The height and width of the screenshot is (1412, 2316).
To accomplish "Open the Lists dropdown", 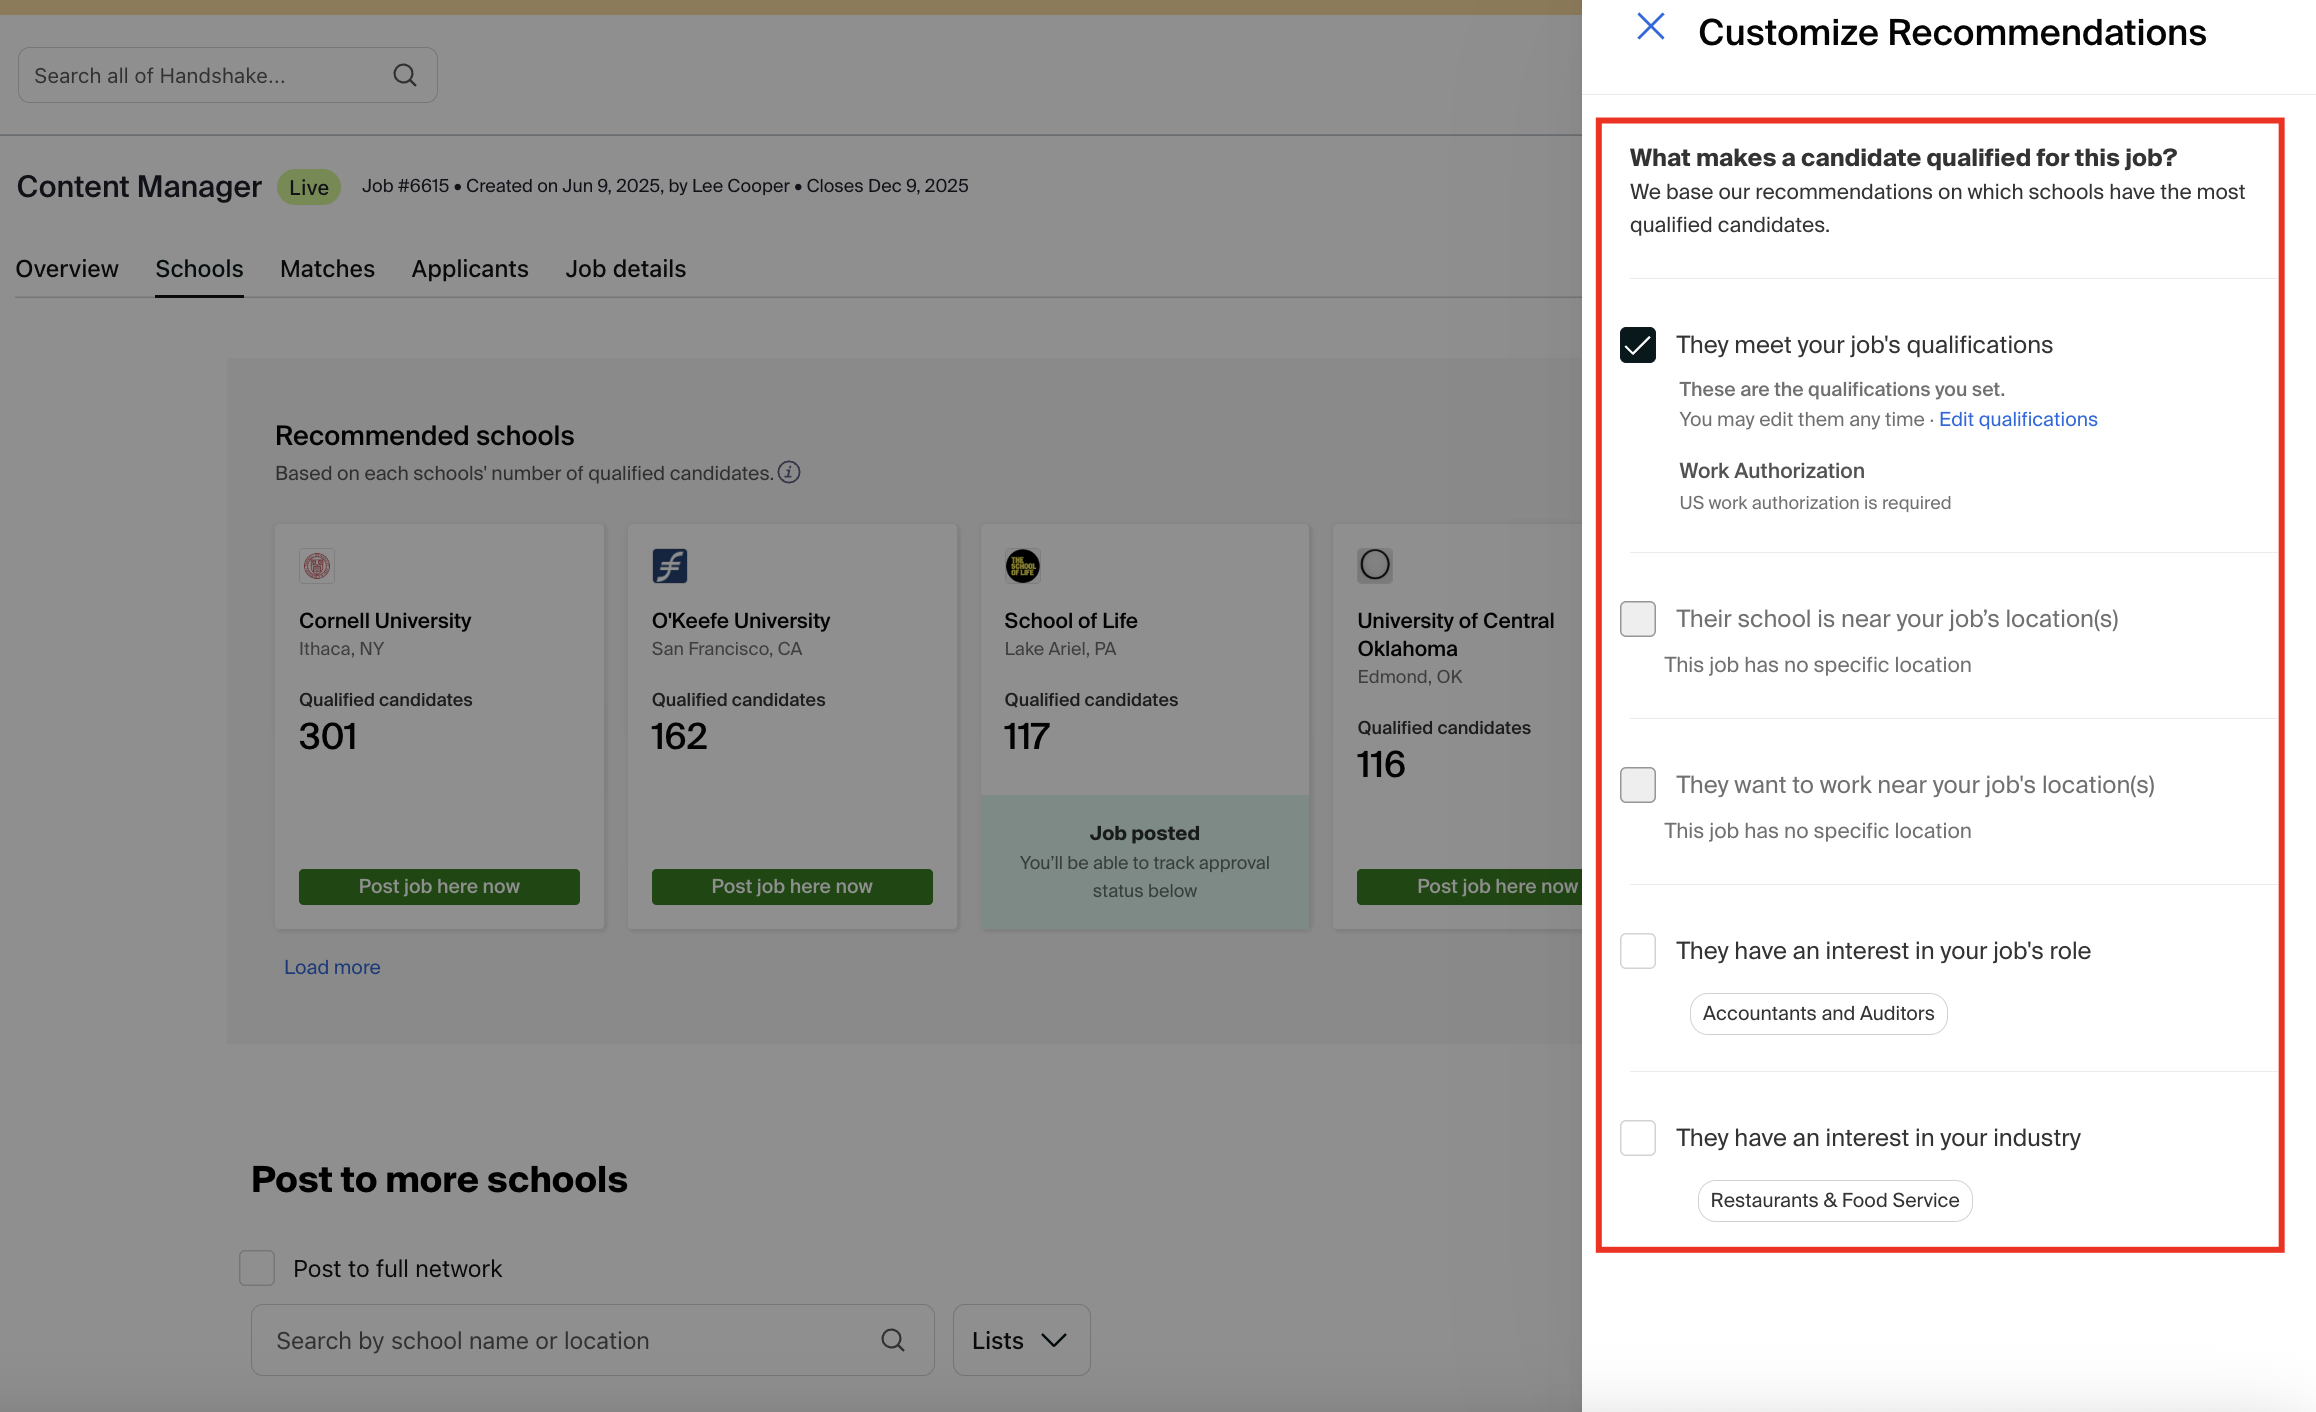I will [x=1021, y=1340].
